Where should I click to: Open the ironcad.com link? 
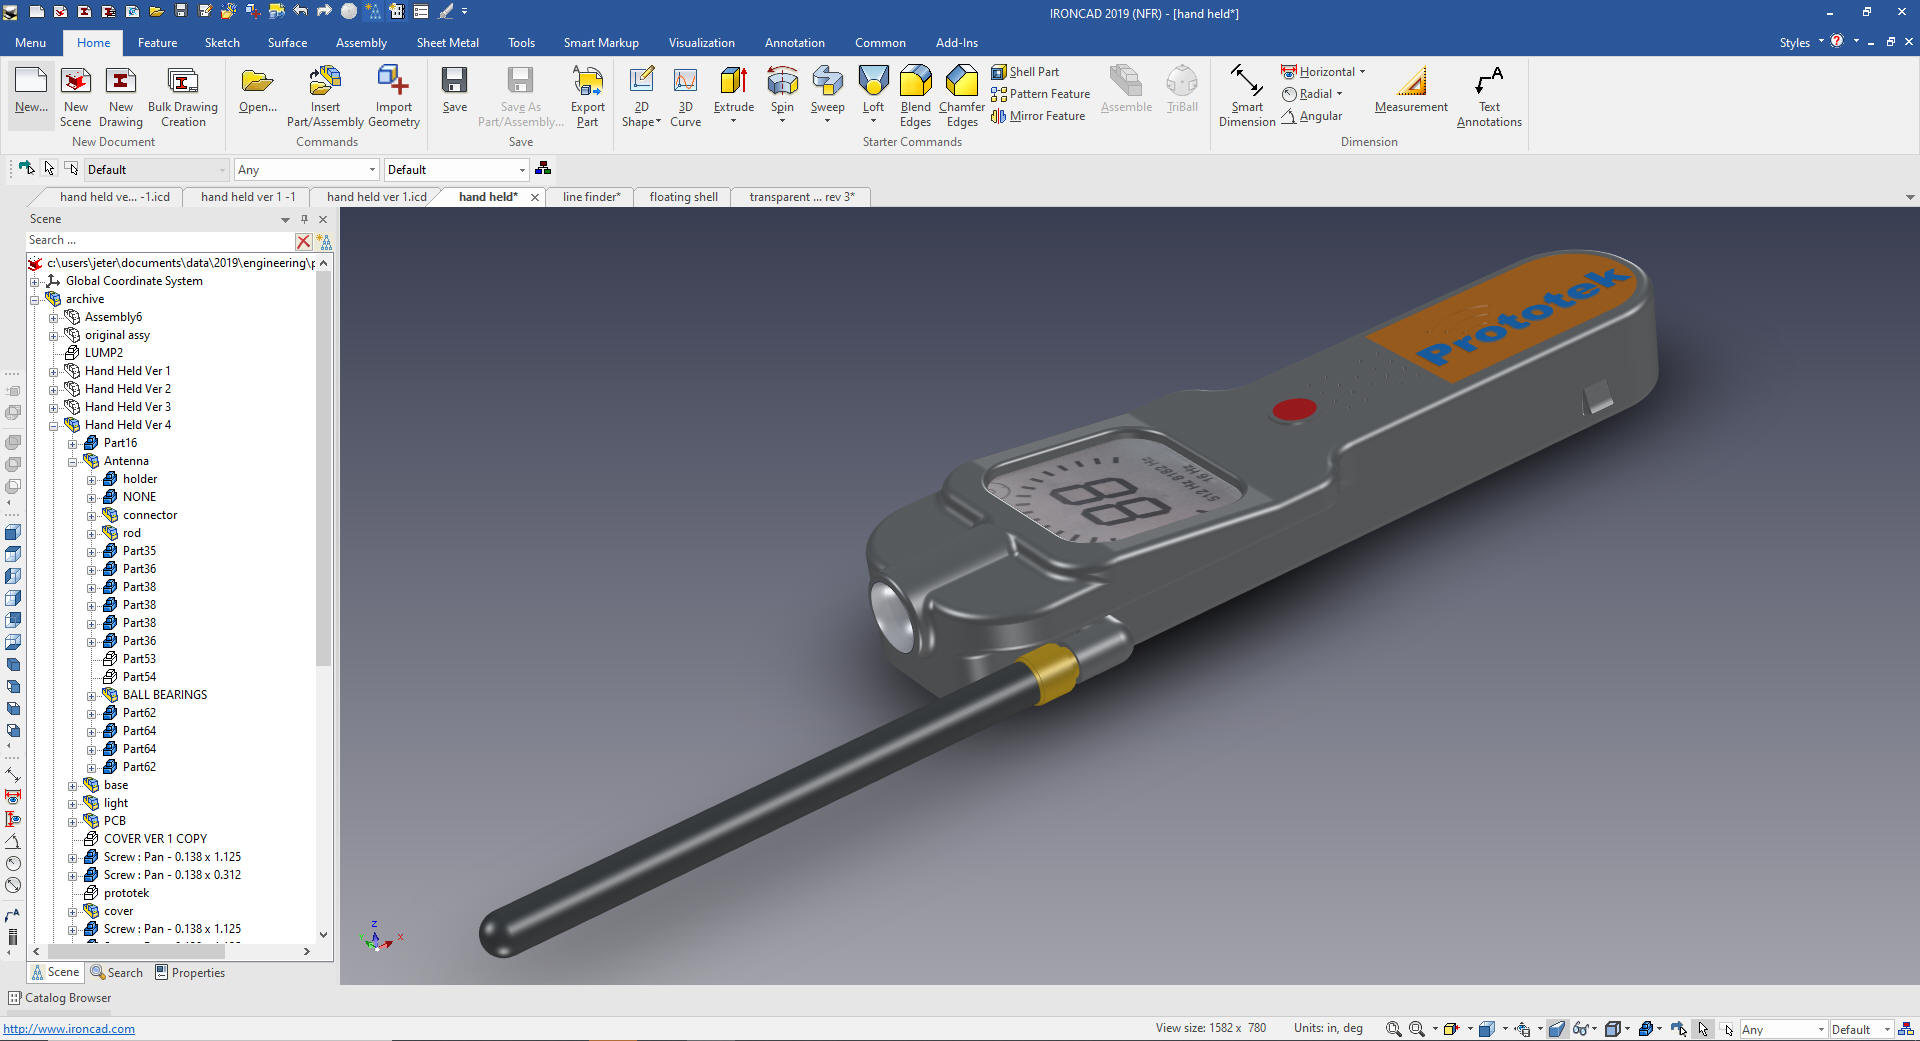[x=69, y=1029]
